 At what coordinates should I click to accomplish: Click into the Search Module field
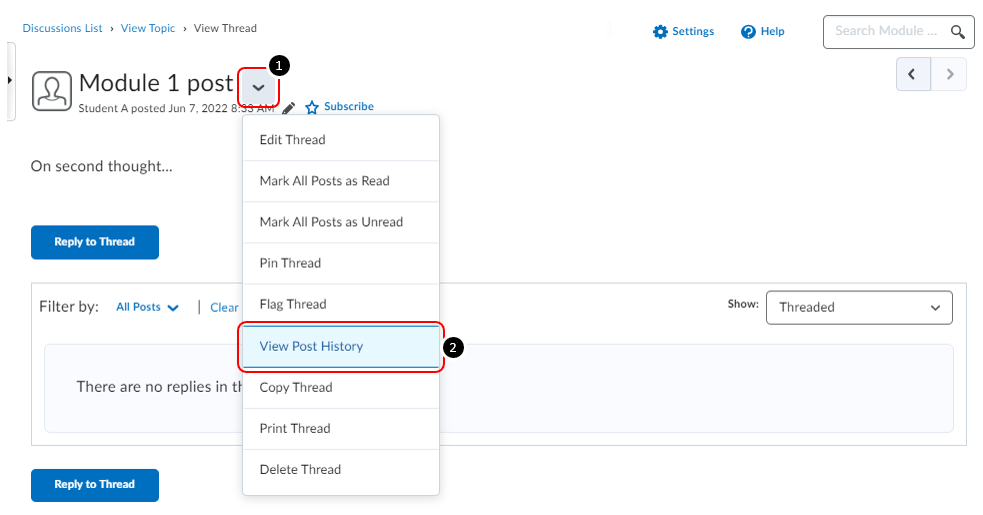(885, 31)
